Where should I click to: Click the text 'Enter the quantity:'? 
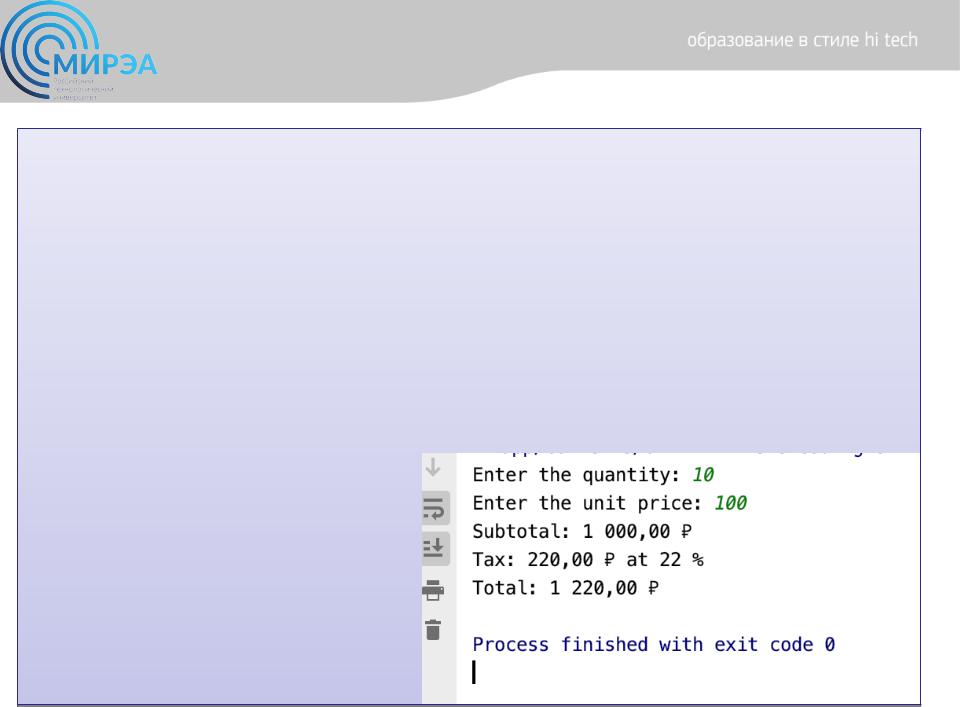(x=576, y=475)
